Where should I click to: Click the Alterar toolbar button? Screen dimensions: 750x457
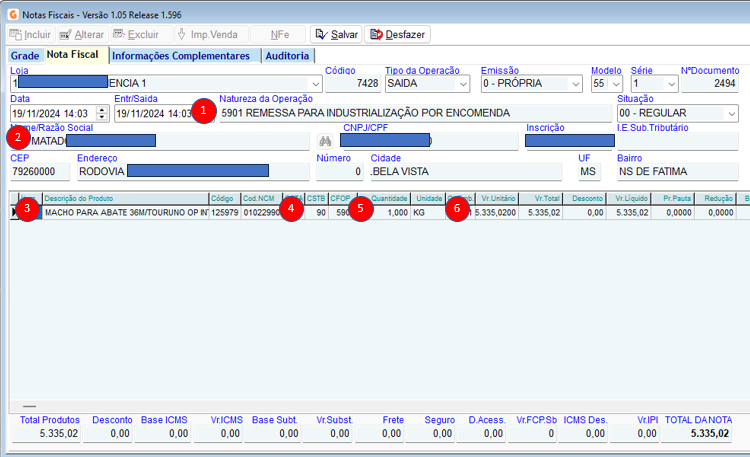pyautogui.click(x=82, y=34)
